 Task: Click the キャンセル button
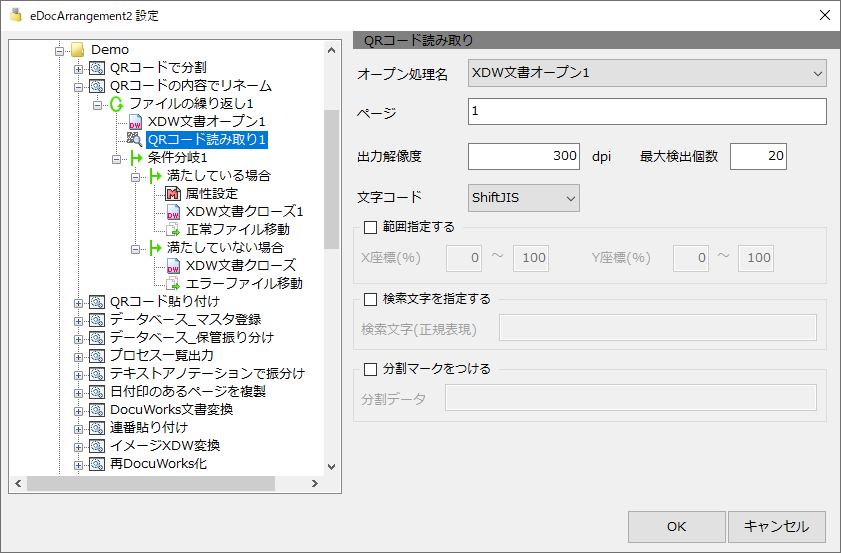pos(777,527)
